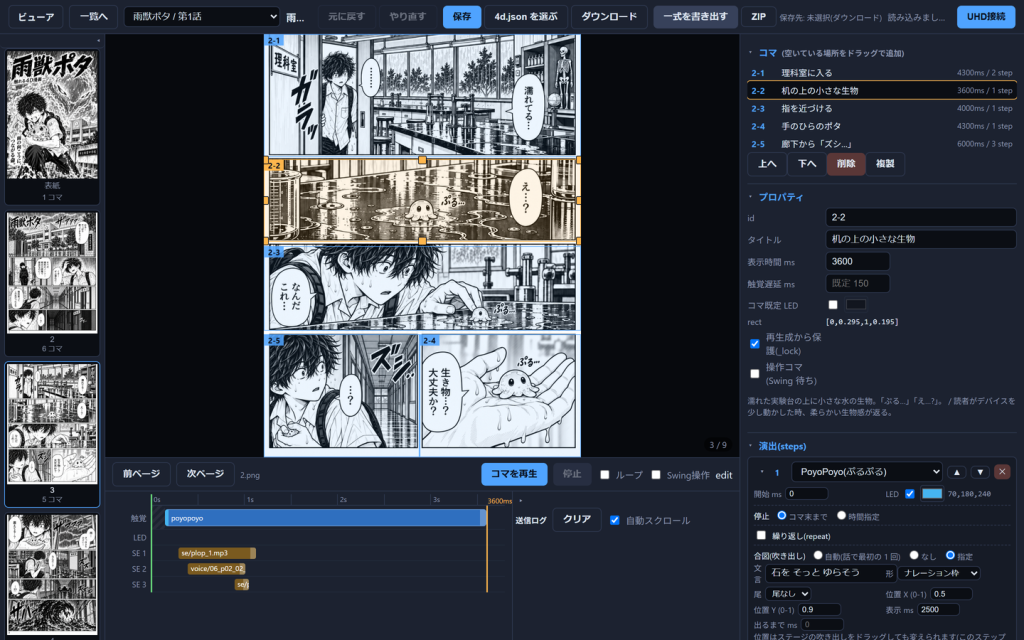This screenshot has width=1024, height=640.
Task: Play the panel with コマを再生
Action: point(514,474)
